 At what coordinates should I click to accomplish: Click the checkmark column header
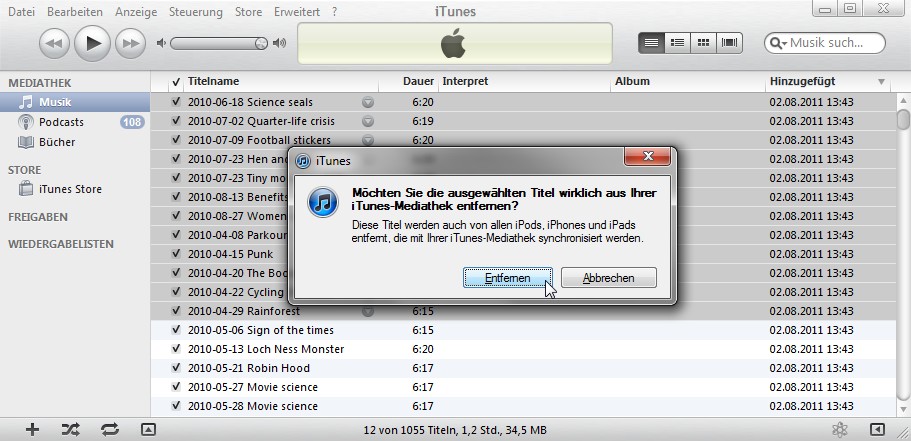[176, 82]
